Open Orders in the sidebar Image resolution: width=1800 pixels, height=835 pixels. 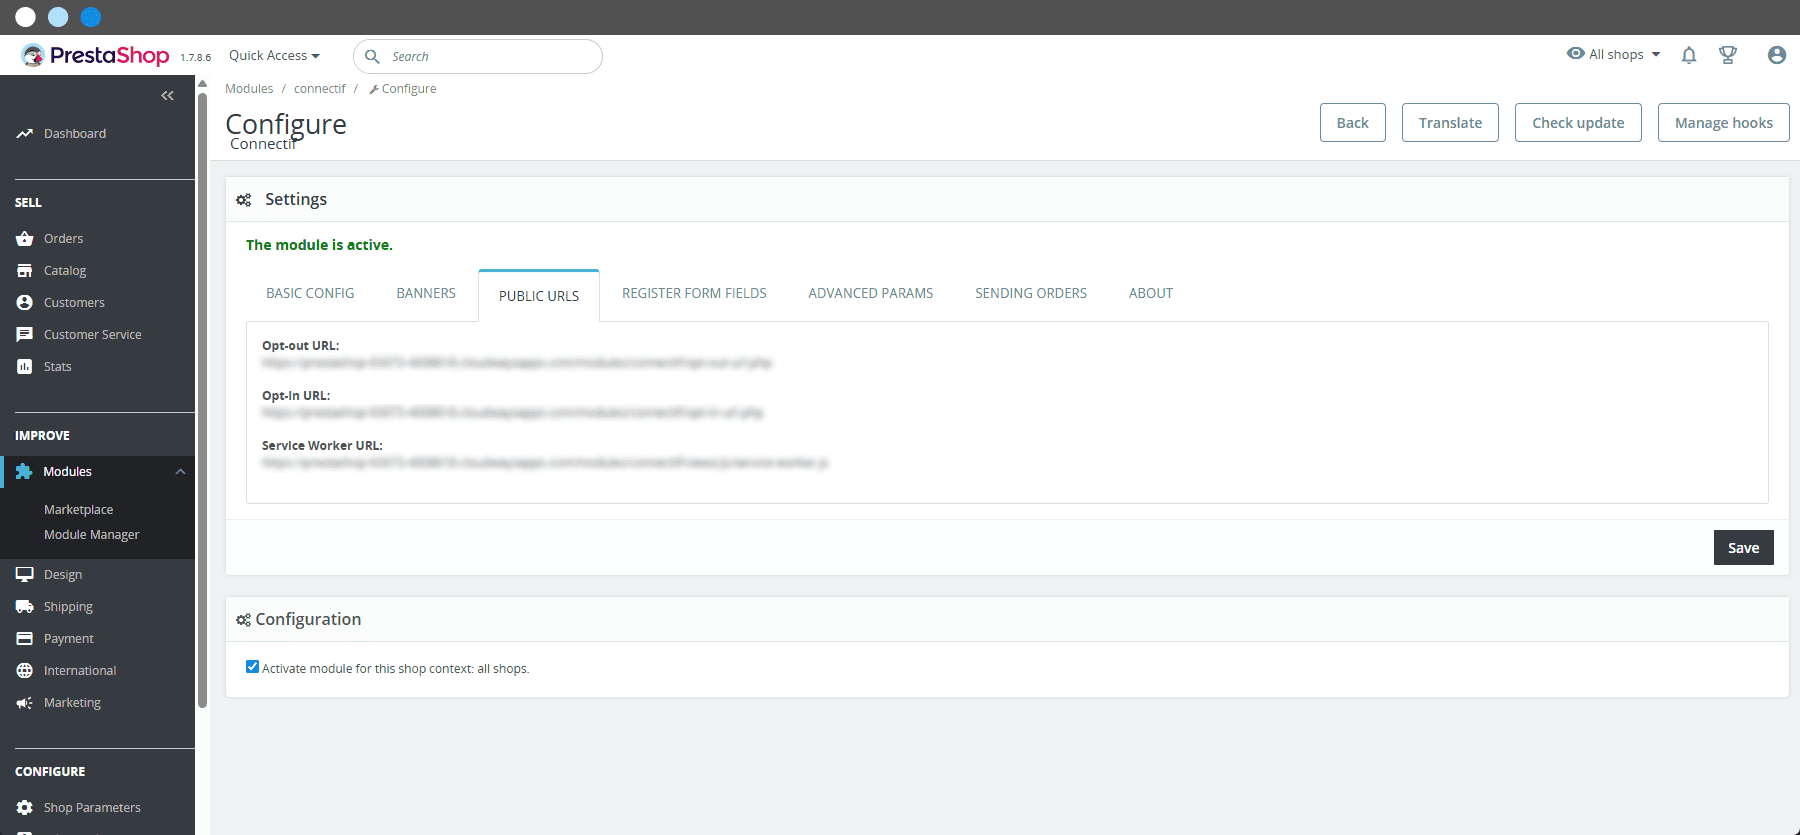point(63,238)
